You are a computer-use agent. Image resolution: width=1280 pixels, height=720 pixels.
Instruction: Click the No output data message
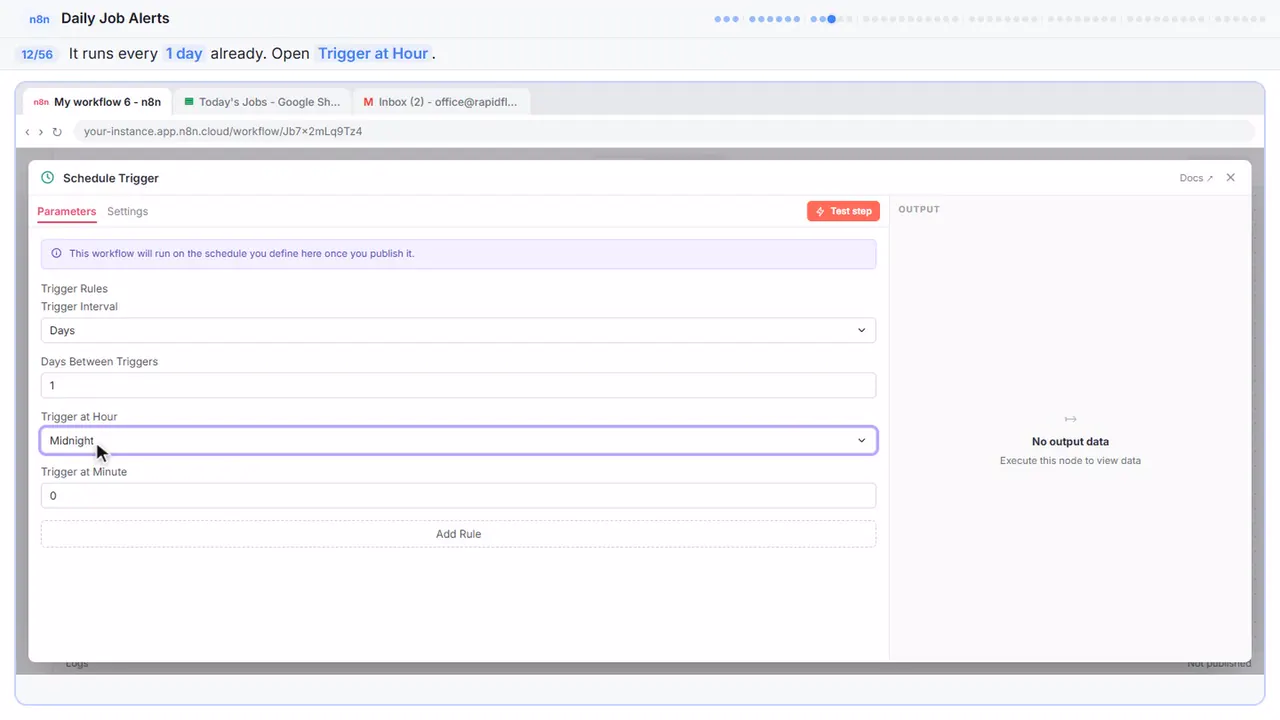tap(1070, 442)
